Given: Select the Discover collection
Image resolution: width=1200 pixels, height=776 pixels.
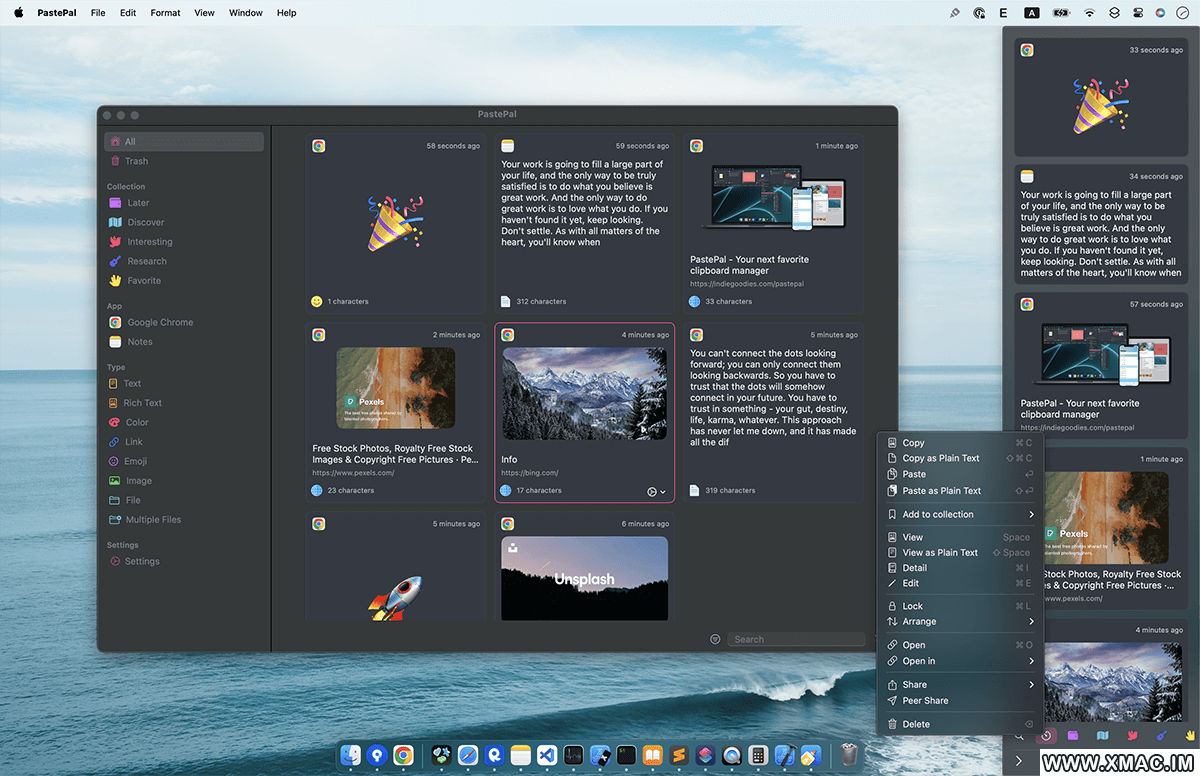Looking at the screenshot, I should [145, 222].
